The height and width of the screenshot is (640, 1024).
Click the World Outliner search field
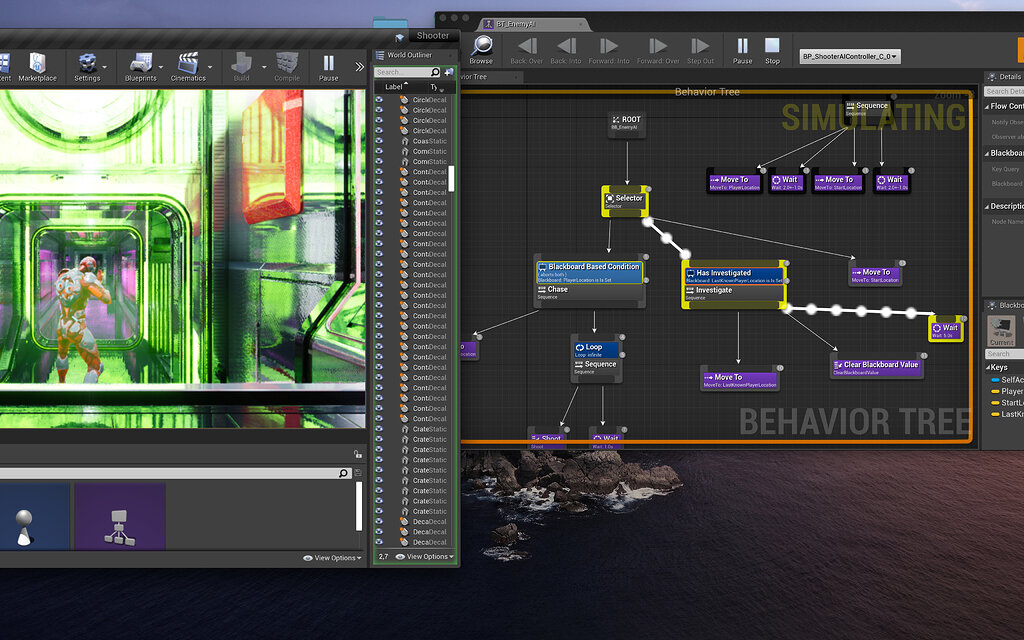coord(402,73)
